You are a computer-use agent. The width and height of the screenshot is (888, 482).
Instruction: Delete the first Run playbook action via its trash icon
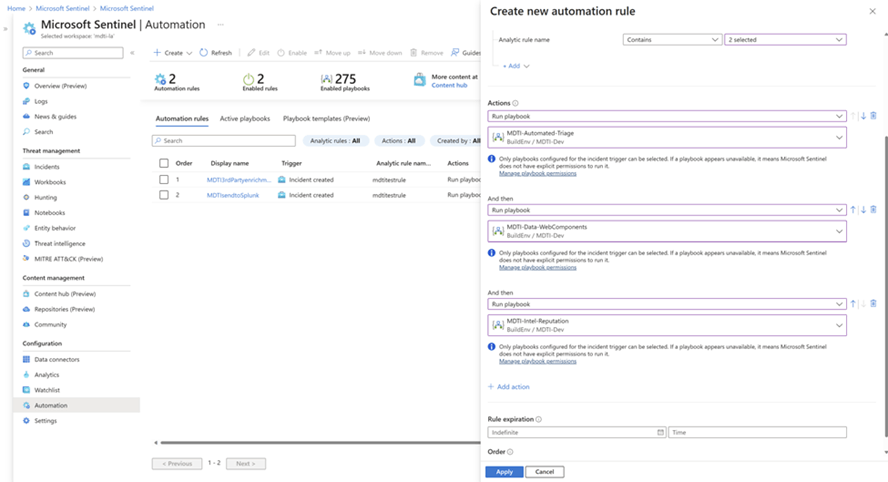[873, 116]
